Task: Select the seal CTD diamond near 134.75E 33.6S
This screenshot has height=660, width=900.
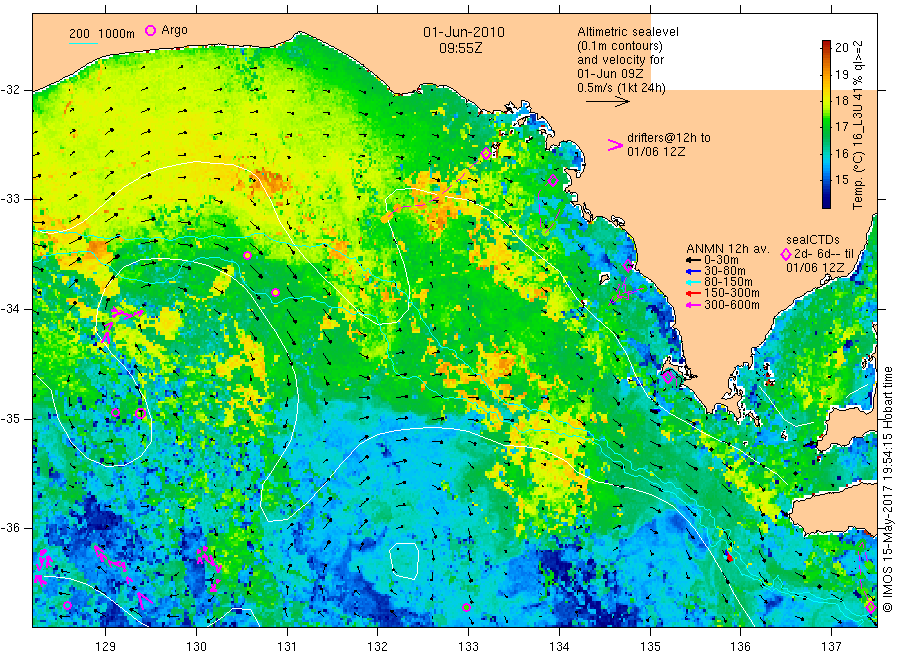Action: [628, 266]
